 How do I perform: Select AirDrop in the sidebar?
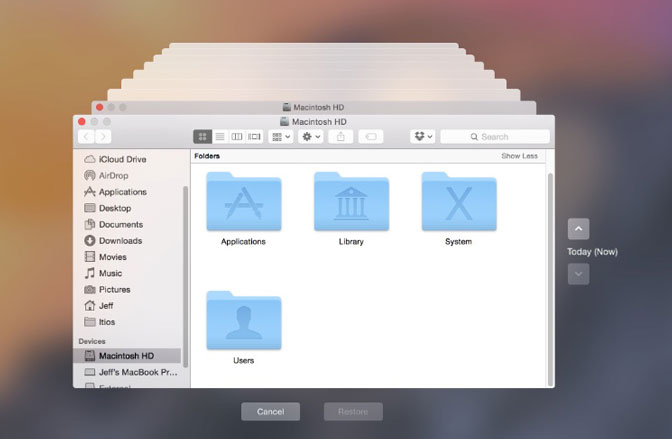(x=127, y=175)
